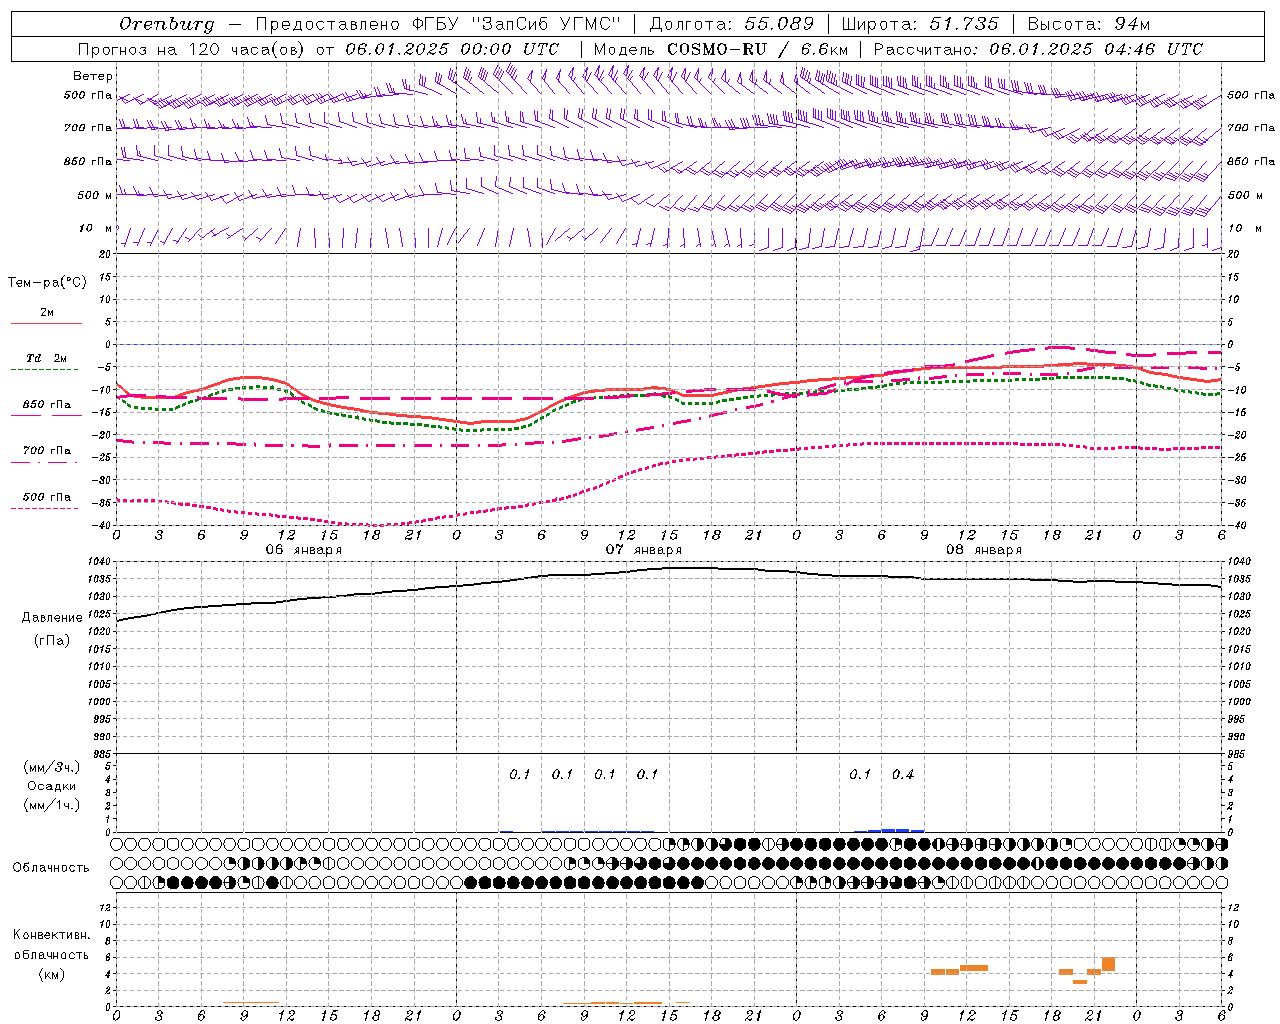Select the Прогноз на 120 часа(ов) text
The height and width of the screenshot is (1024, 1280).
click(192, 49)
